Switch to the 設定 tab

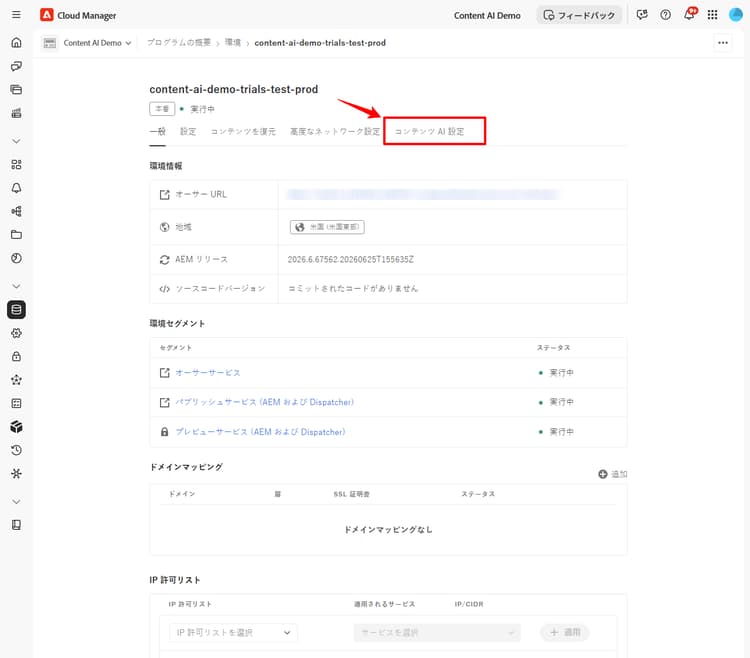point(188,132)
